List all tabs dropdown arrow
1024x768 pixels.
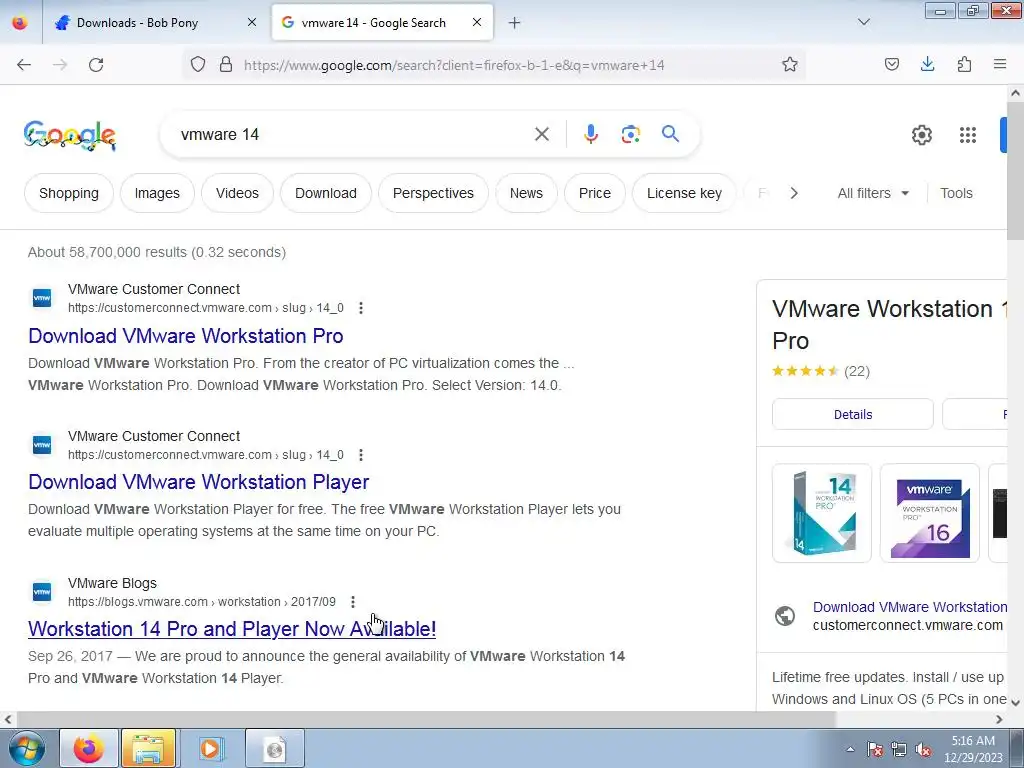(864, 22)
